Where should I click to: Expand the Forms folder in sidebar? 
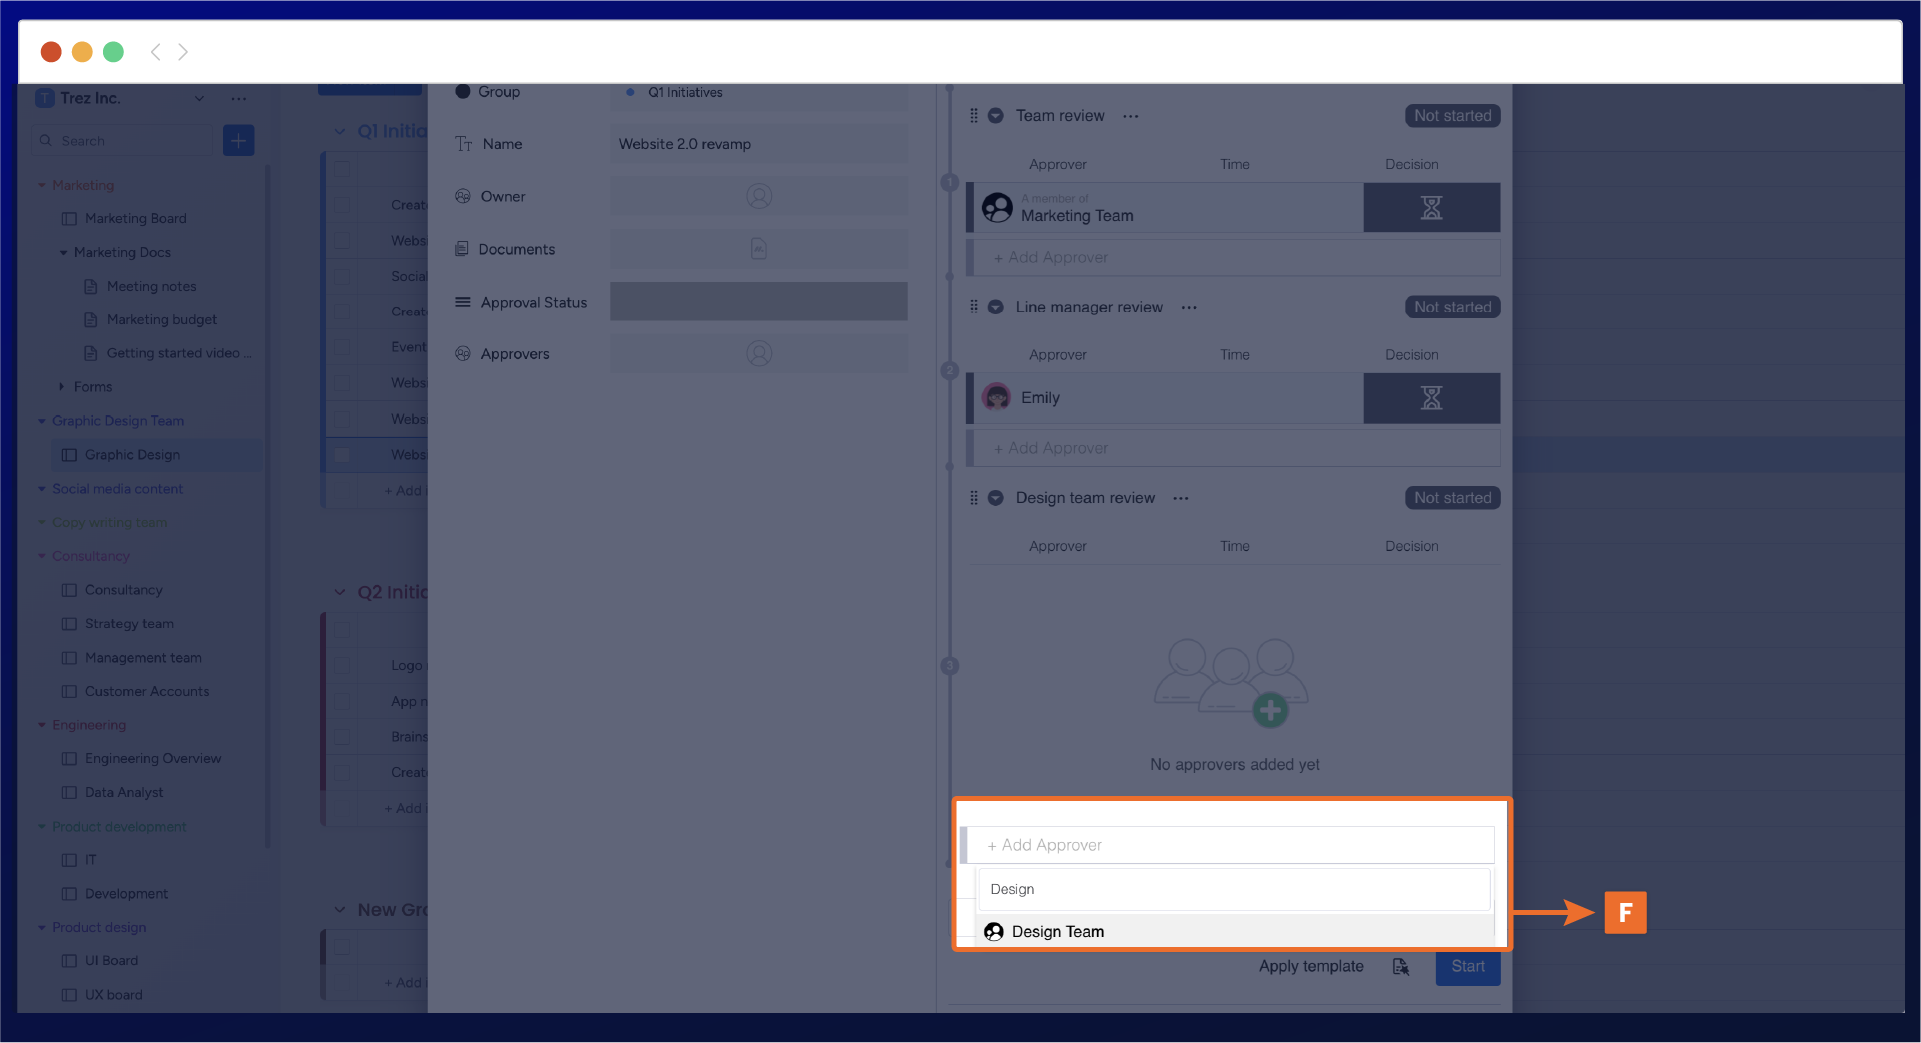(62, 387)
